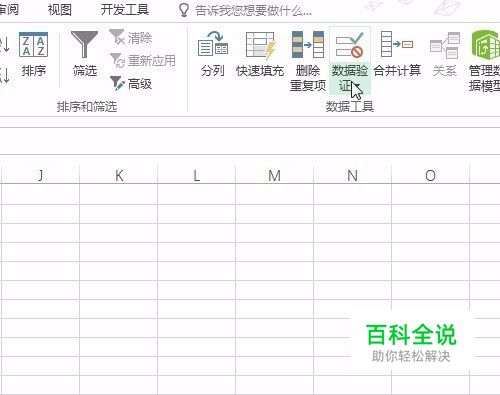The height and width of the screenshot is (395, 500).
Task: Click Consolidate (合并计算)
Action: pos(397,54)
